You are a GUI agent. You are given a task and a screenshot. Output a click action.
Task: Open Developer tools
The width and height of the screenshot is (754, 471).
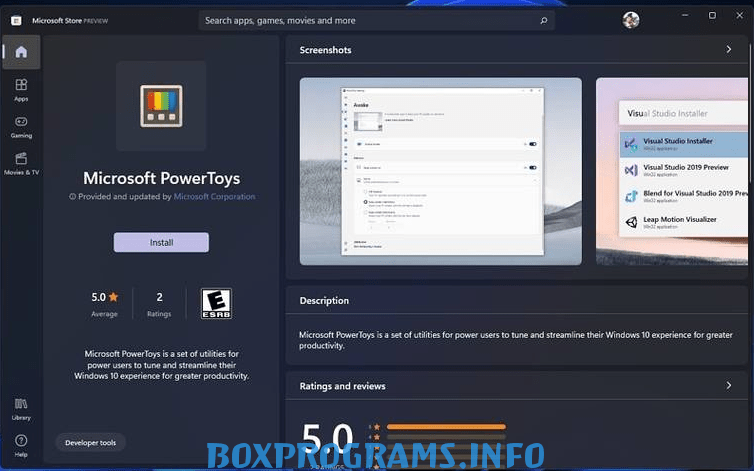click(90, 443)
